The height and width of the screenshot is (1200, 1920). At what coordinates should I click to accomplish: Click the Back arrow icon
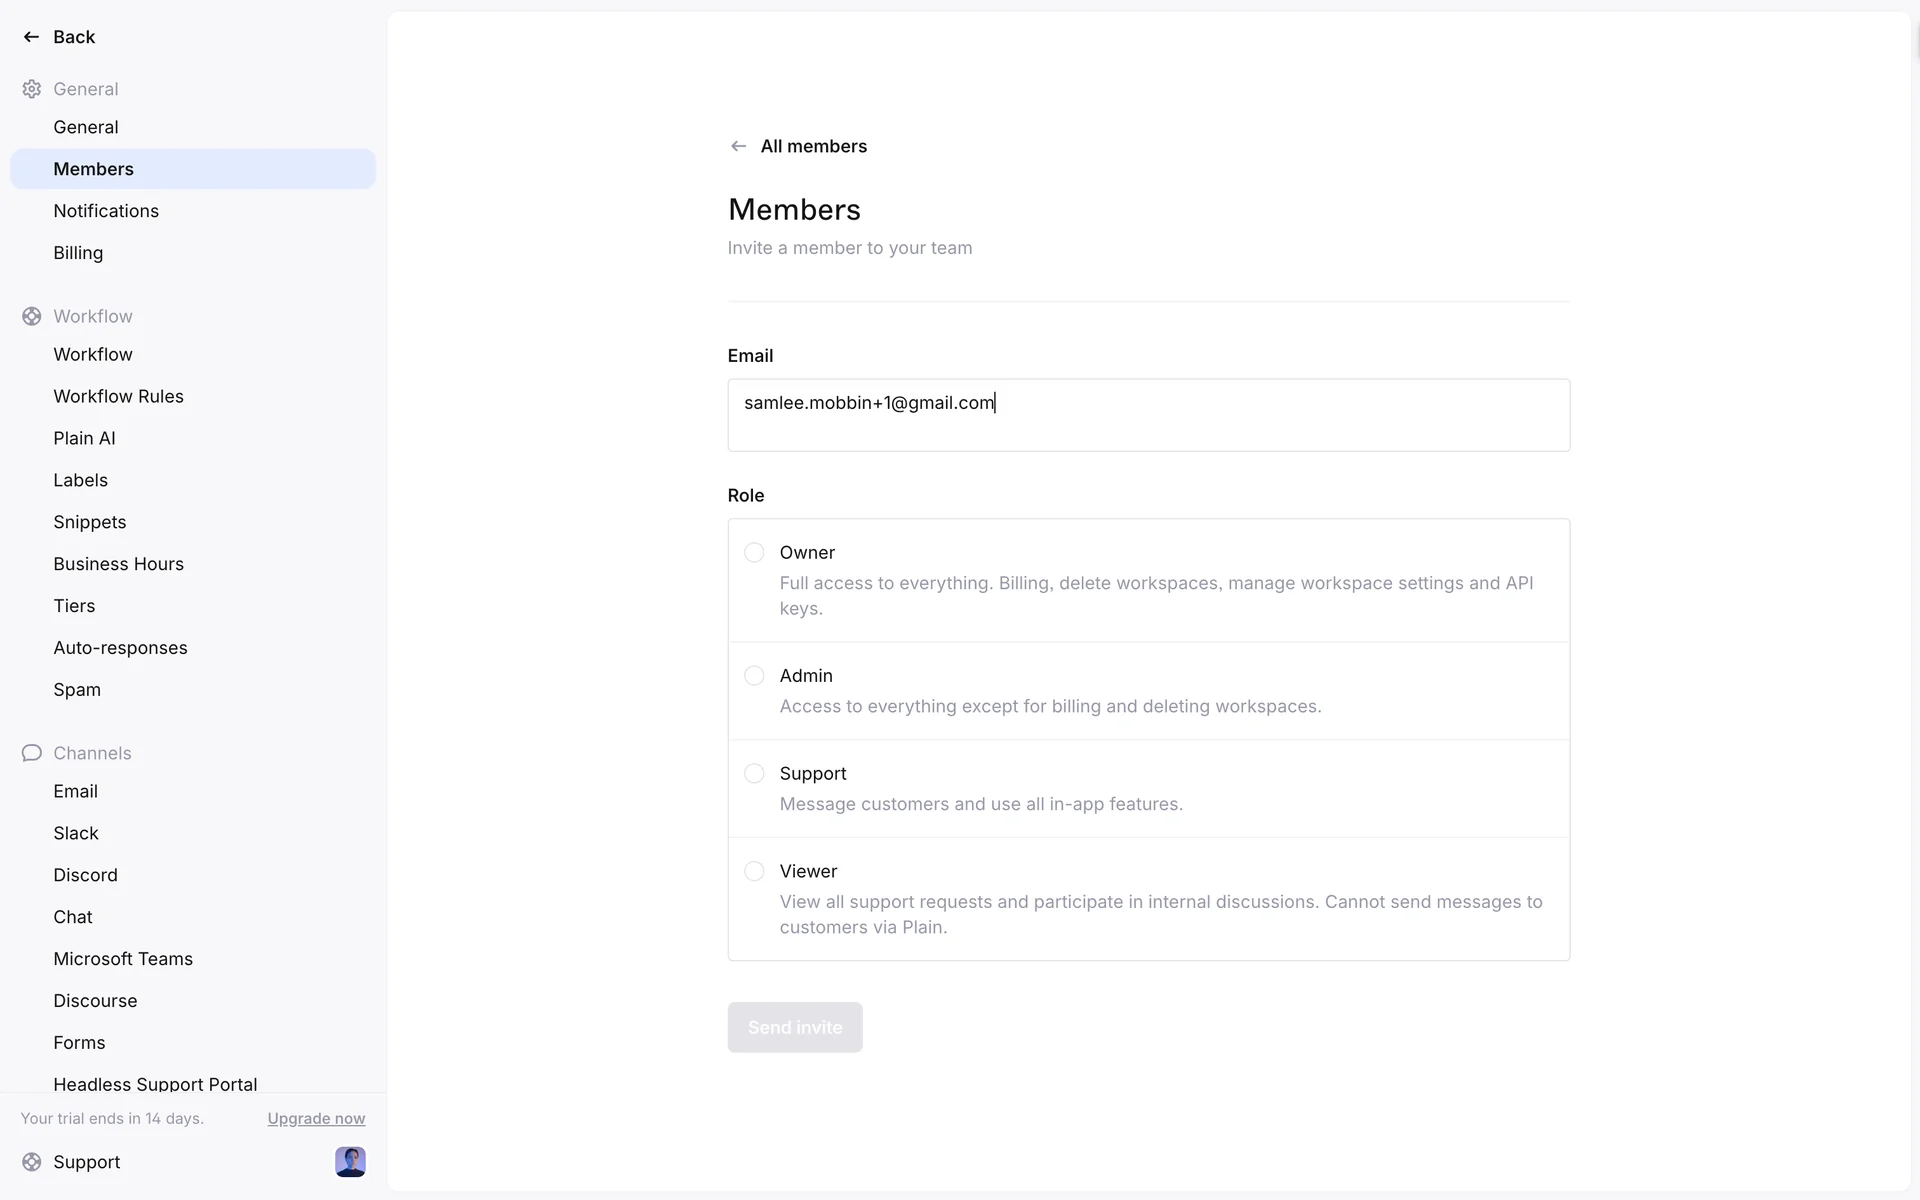click(x=31, y=37)
